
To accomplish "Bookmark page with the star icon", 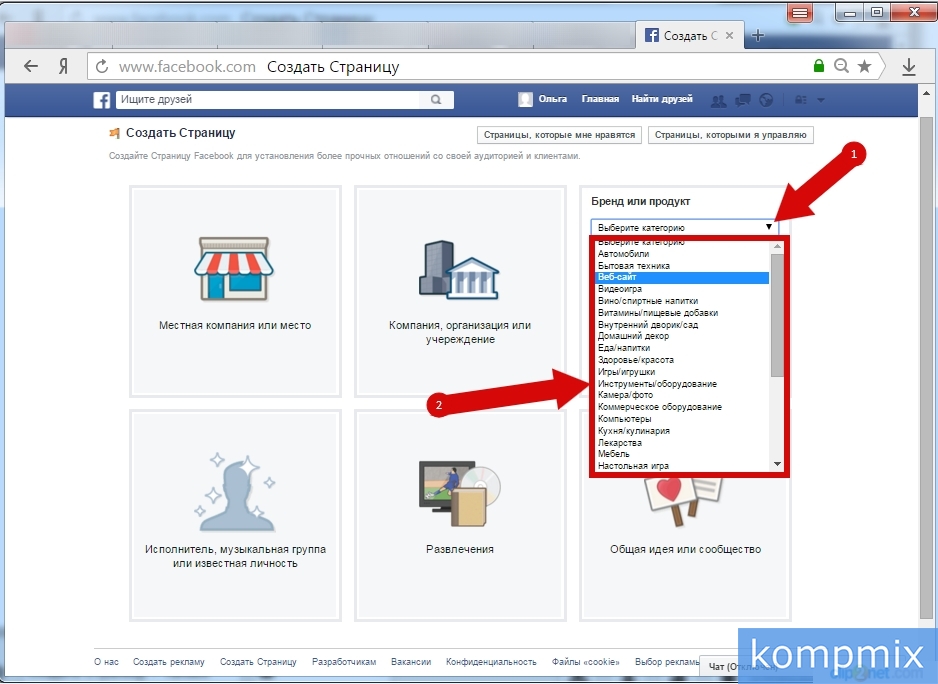I will click(864, 66).
